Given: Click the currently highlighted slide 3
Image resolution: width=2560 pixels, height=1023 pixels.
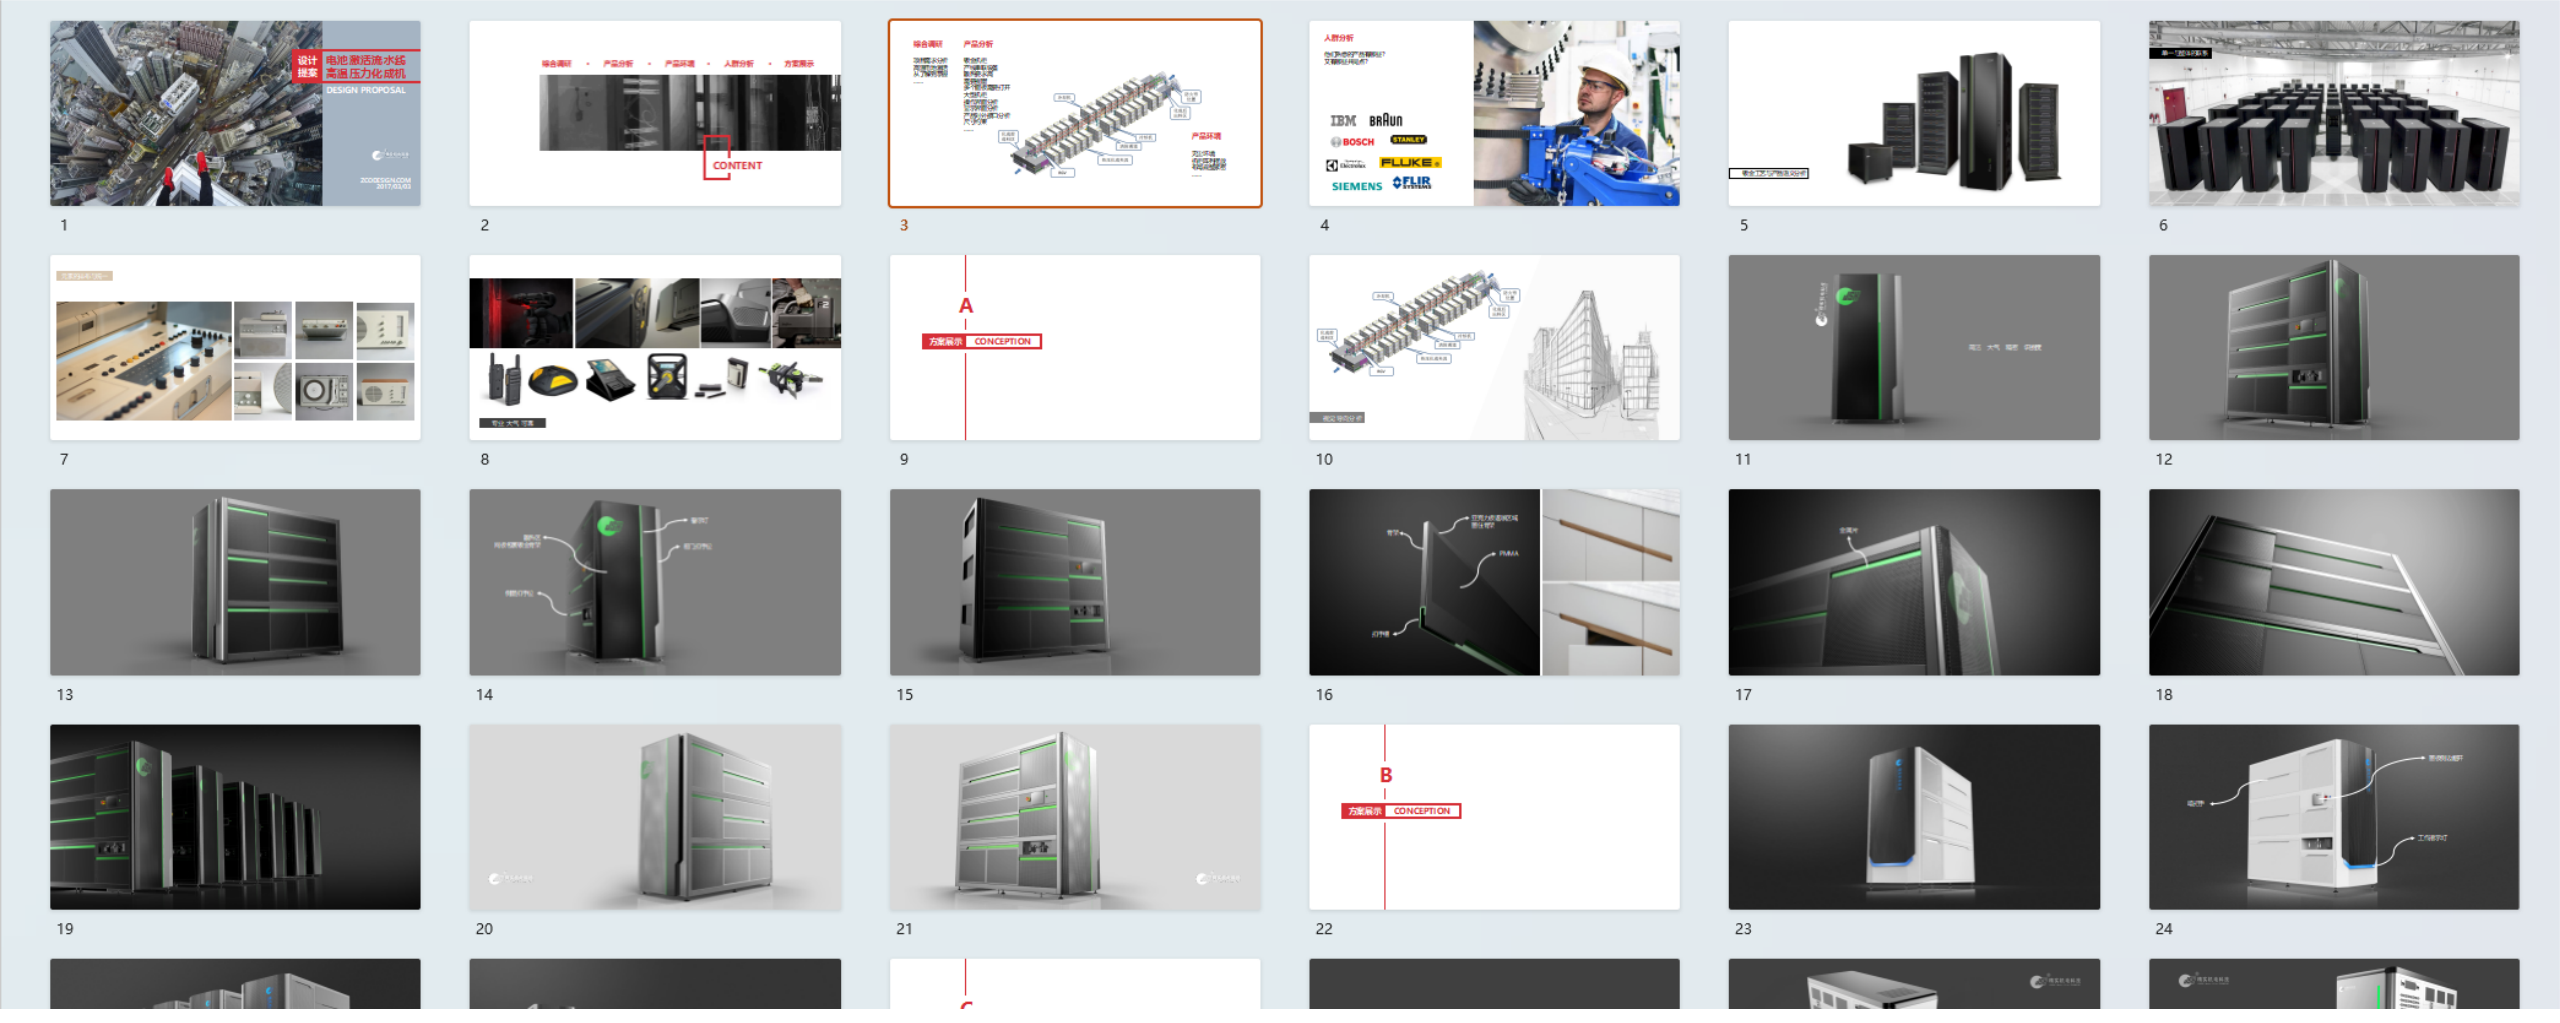Looking at the screenshot, I should click(x=1074, y=113).
